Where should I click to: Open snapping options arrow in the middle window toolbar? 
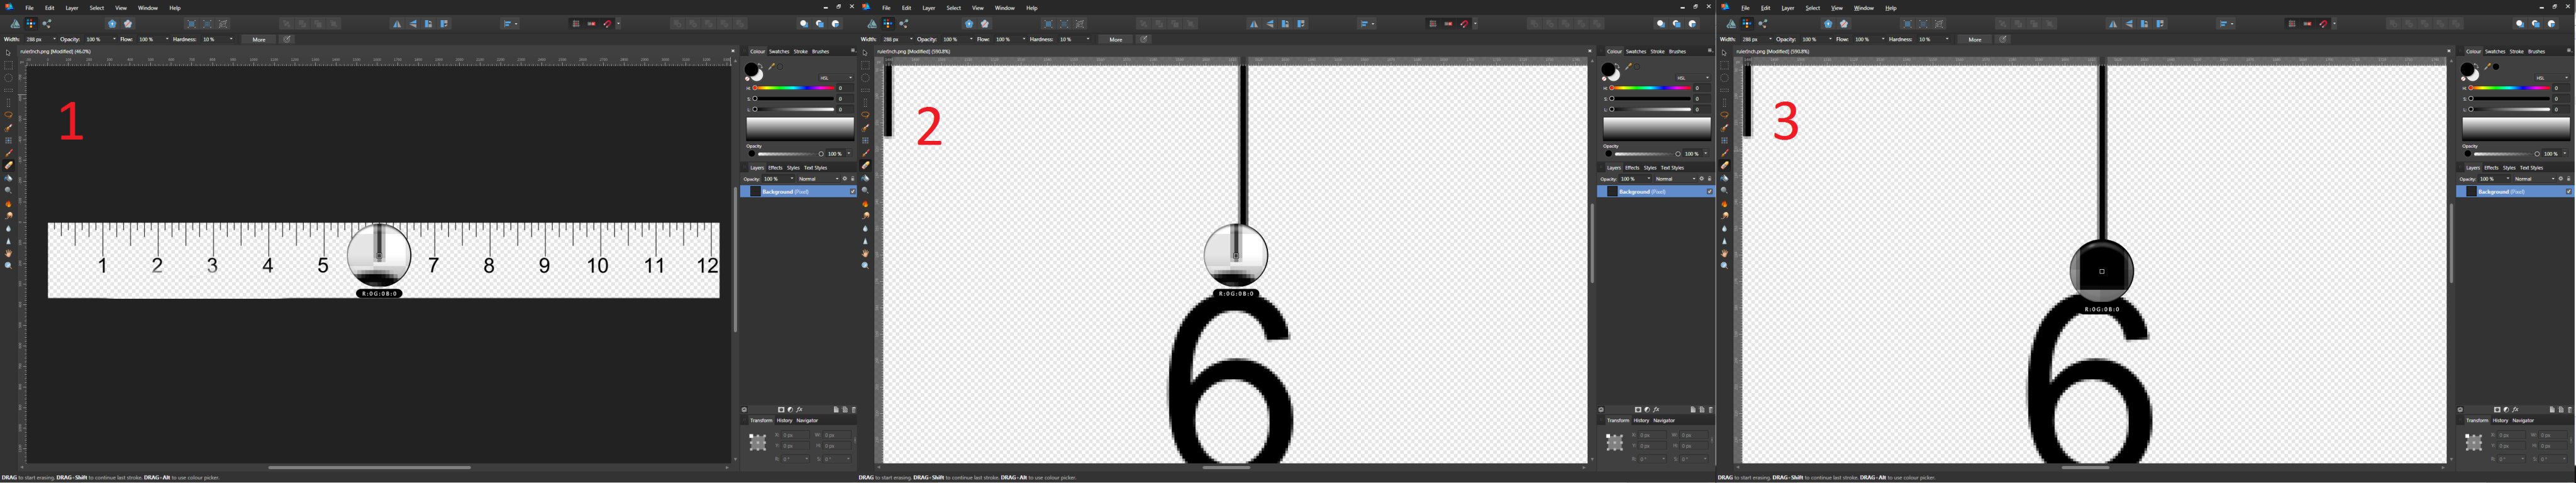1476,23
